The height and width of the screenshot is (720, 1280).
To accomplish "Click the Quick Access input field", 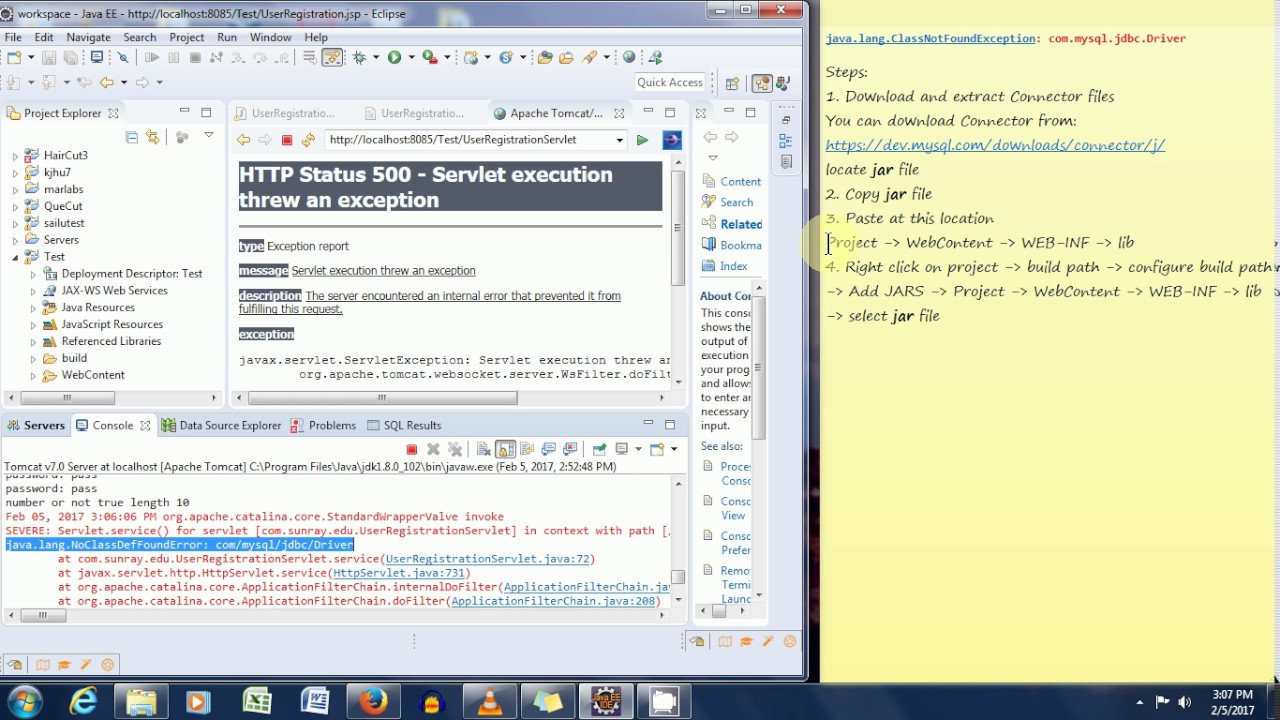I will point(670,83).
